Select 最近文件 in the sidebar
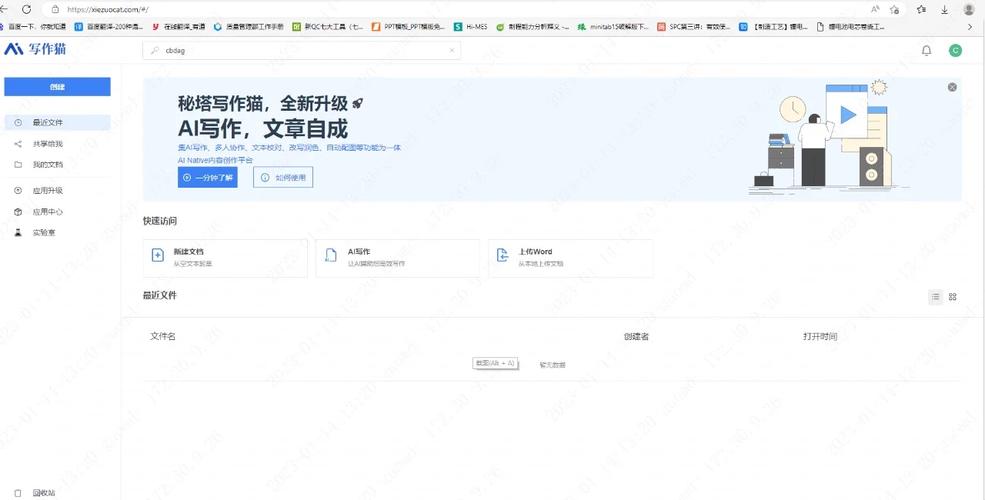Screen dimensions: 985x500 (57, 122)
